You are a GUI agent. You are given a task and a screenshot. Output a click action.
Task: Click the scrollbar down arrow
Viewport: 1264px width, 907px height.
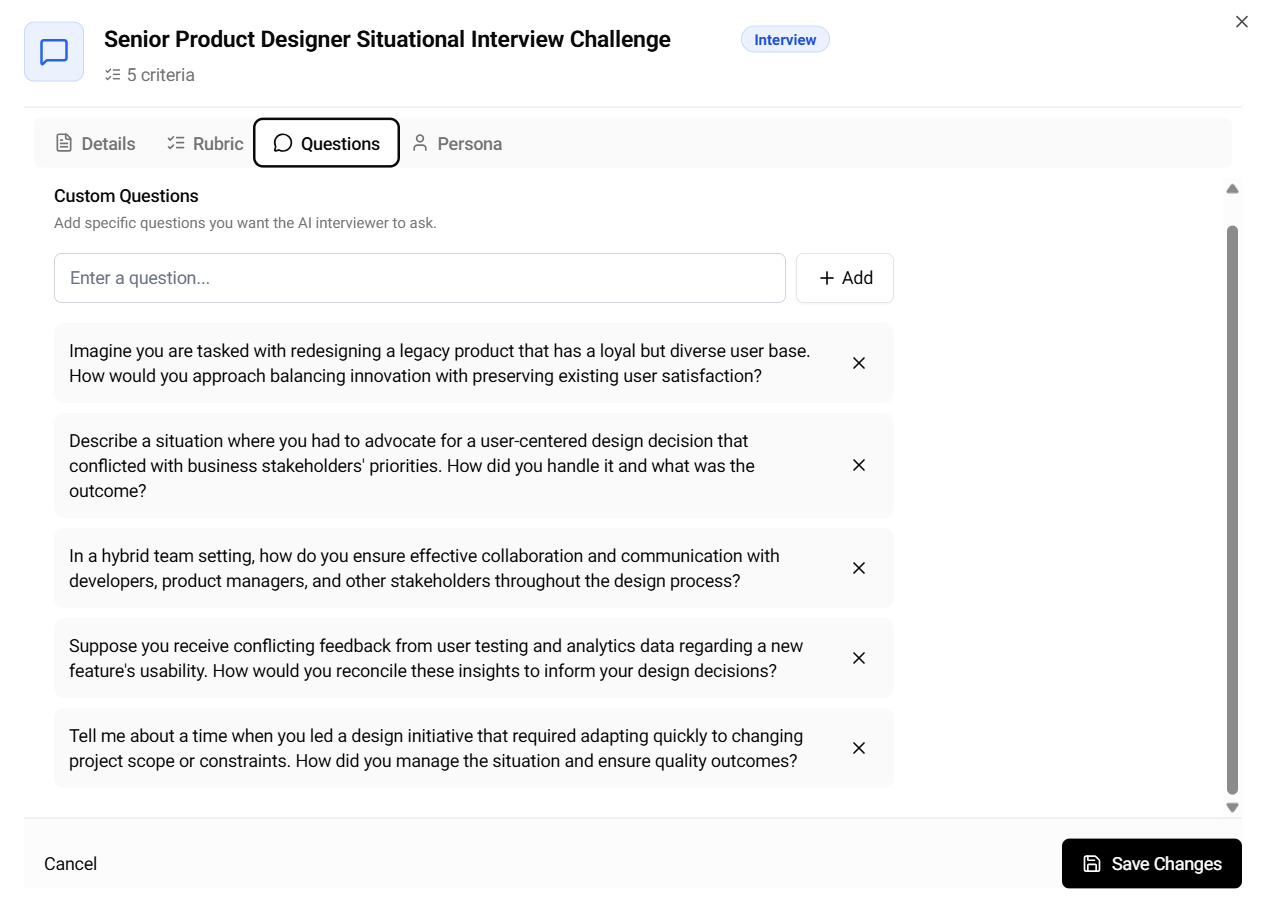coord(1232,807)
